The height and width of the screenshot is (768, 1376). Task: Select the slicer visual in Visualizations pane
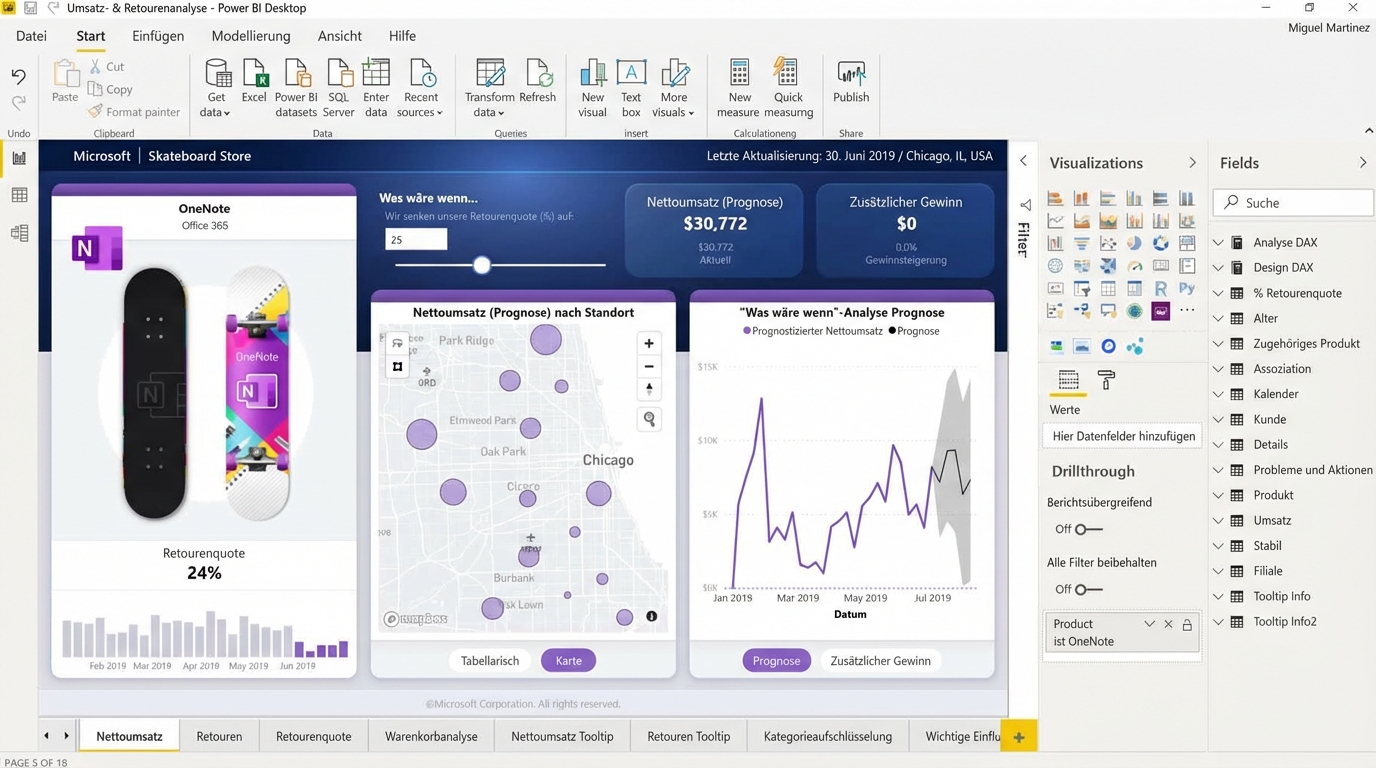pyautogui.click(x=1082, y=288)
